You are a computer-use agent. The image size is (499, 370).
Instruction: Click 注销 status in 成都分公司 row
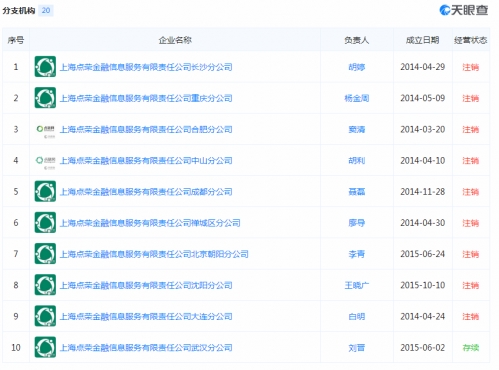click(x=471, y=192)
